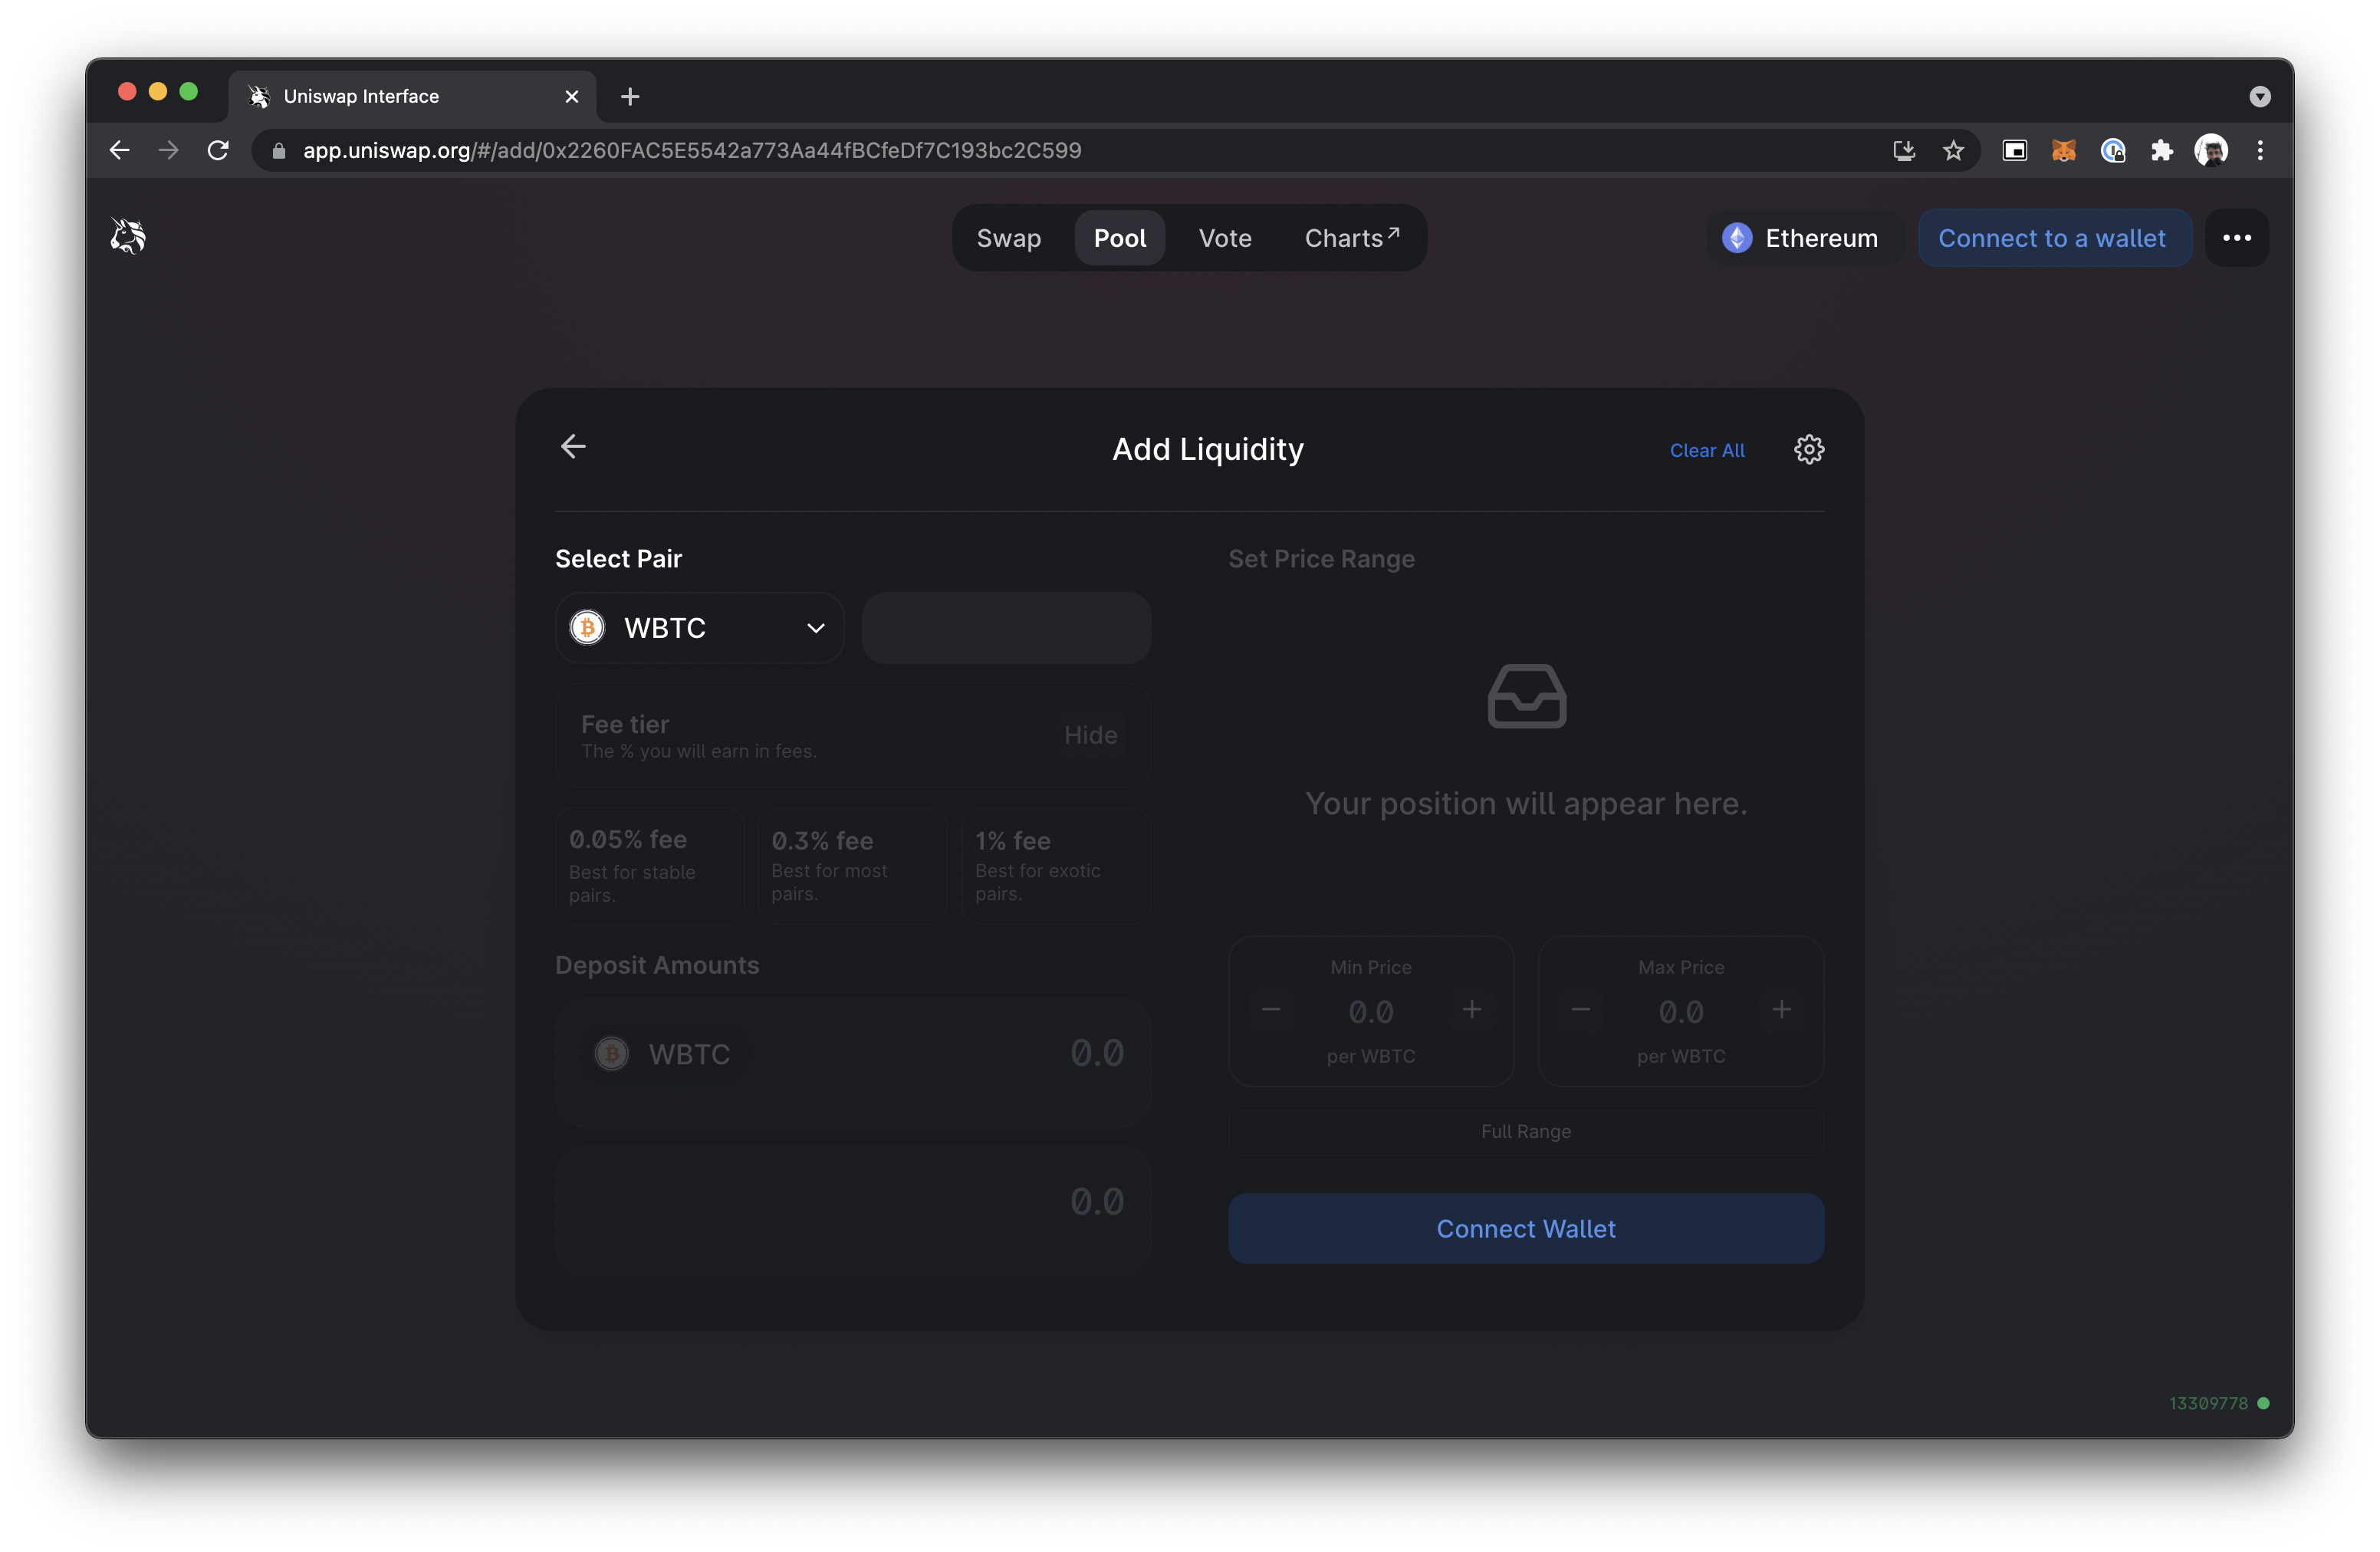Click the install app icon in address bar
The height and width of the screenshot is (1552, 2380).
1904,150
